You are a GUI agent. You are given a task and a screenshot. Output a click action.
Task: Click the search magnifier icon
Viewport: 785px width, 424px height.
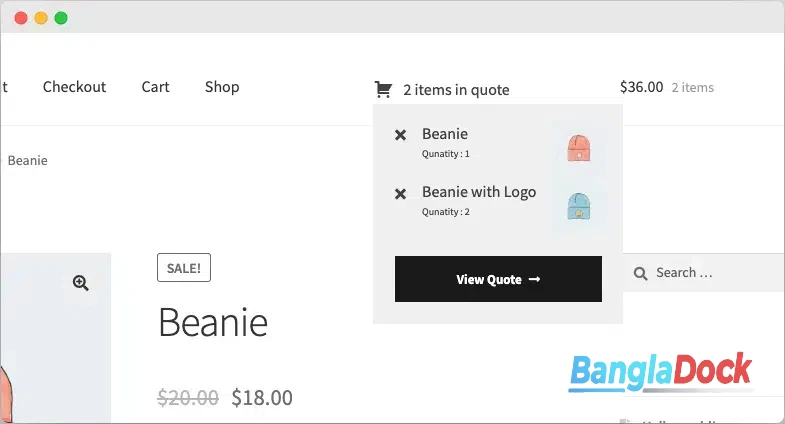point(640,273)
